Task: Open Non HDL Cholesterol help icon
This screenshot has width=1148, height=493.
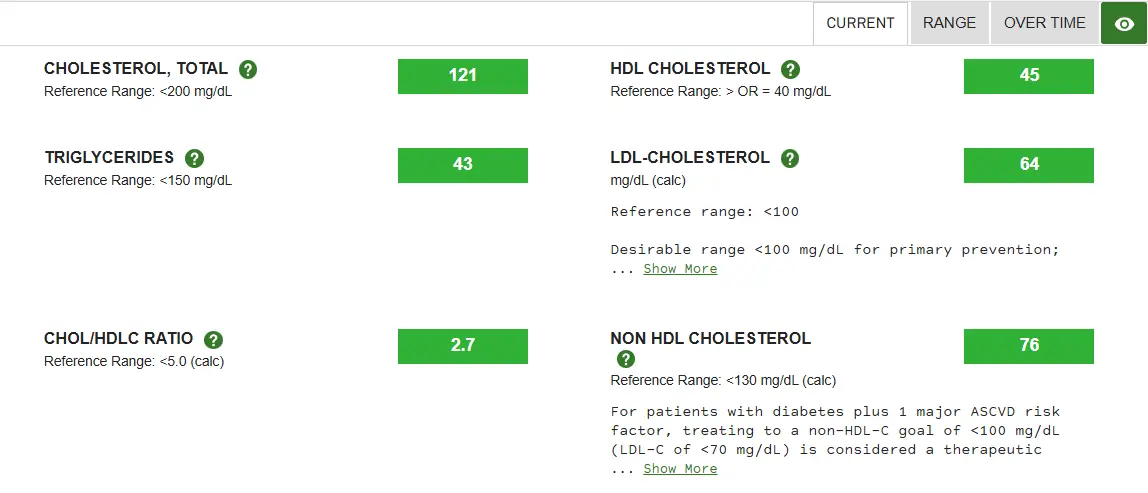Action: click(x=626, y=359)
